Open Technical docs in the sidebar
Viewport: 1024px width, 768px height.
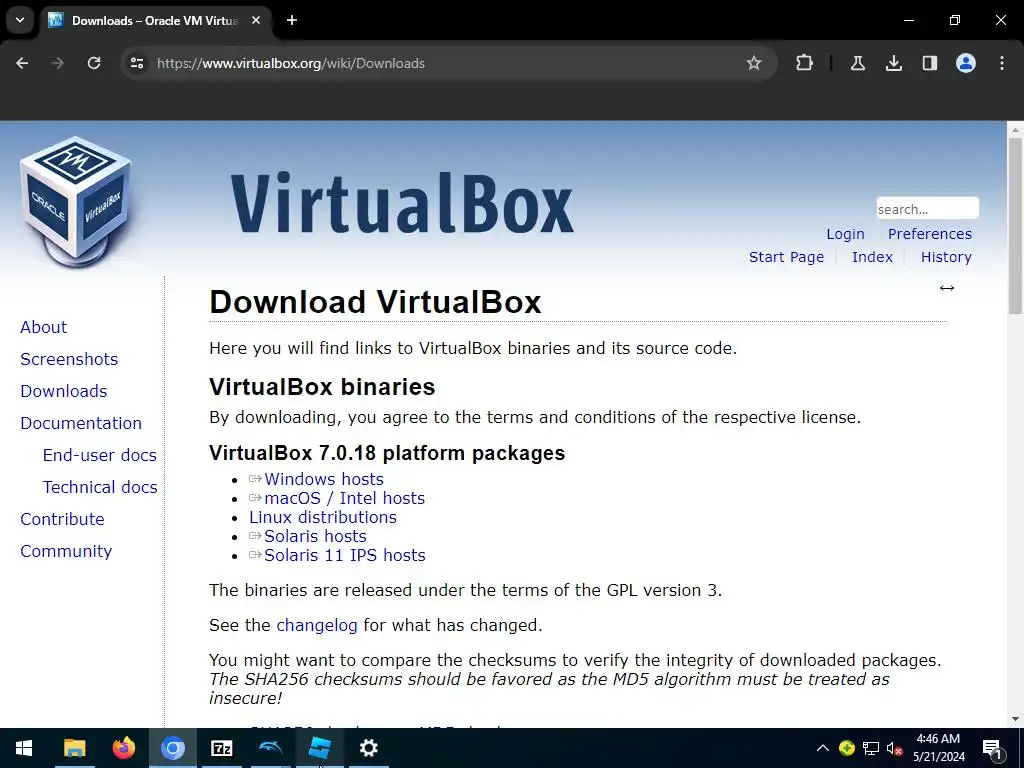click(x=100, y=487)
